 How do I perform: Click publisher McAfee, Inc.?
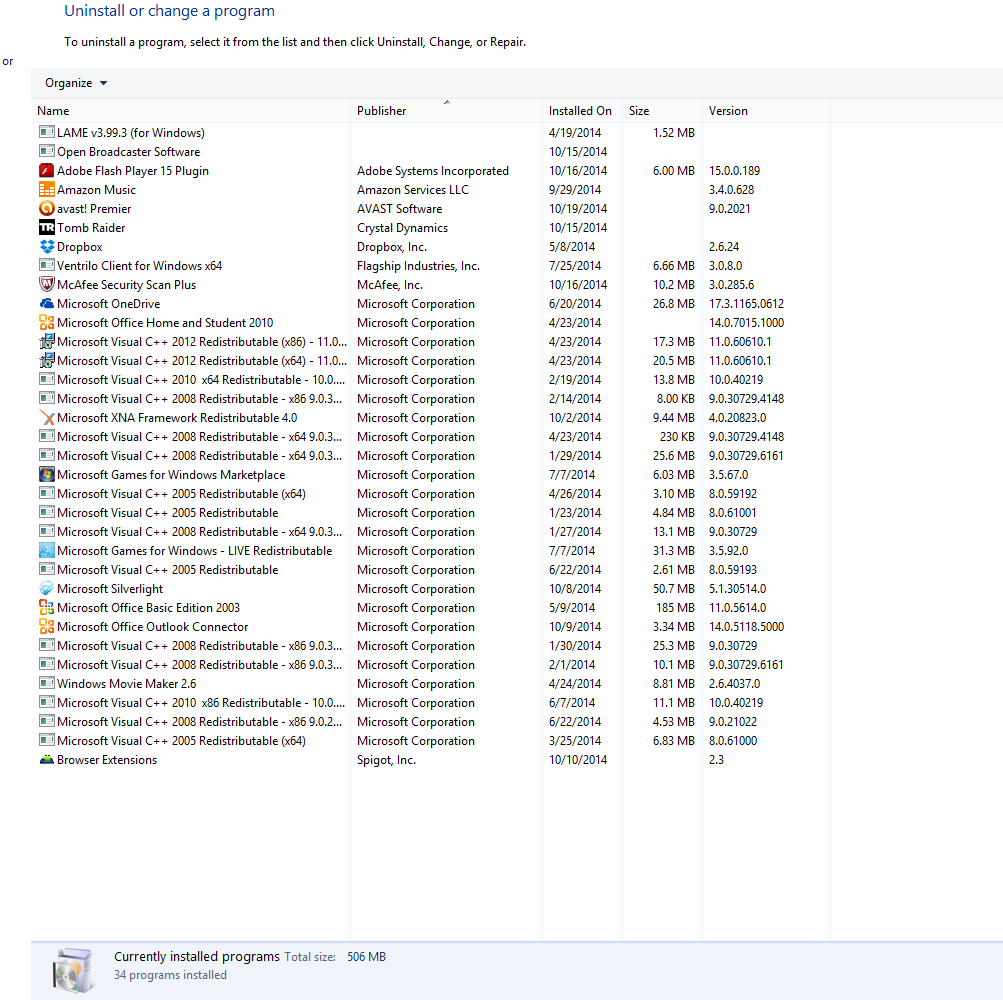[x=390, y=285]
